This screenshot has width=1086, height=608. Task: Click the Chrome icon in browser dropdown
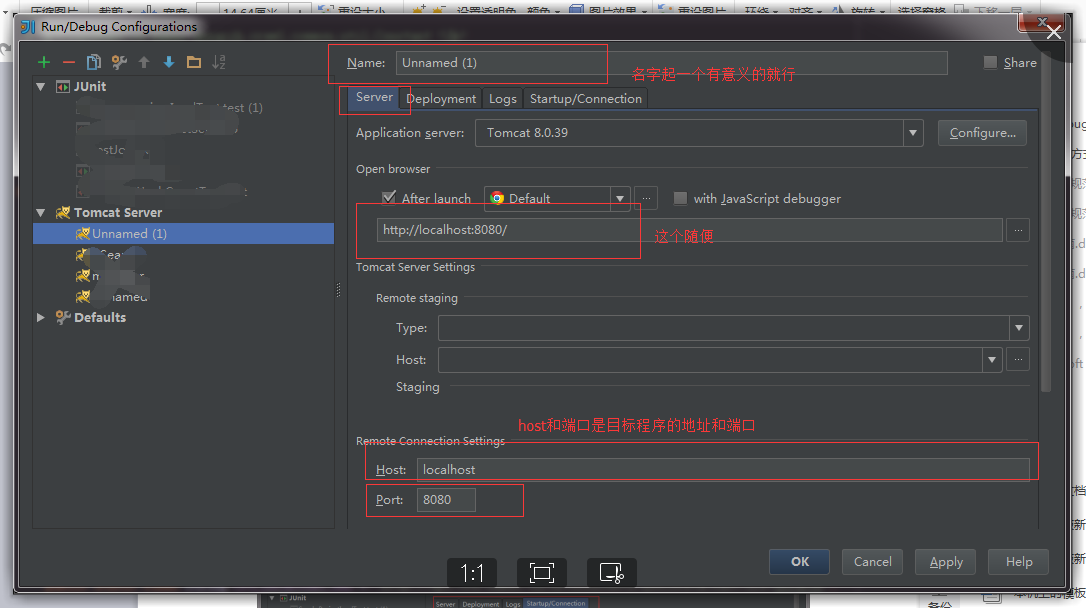click(497, 198)
